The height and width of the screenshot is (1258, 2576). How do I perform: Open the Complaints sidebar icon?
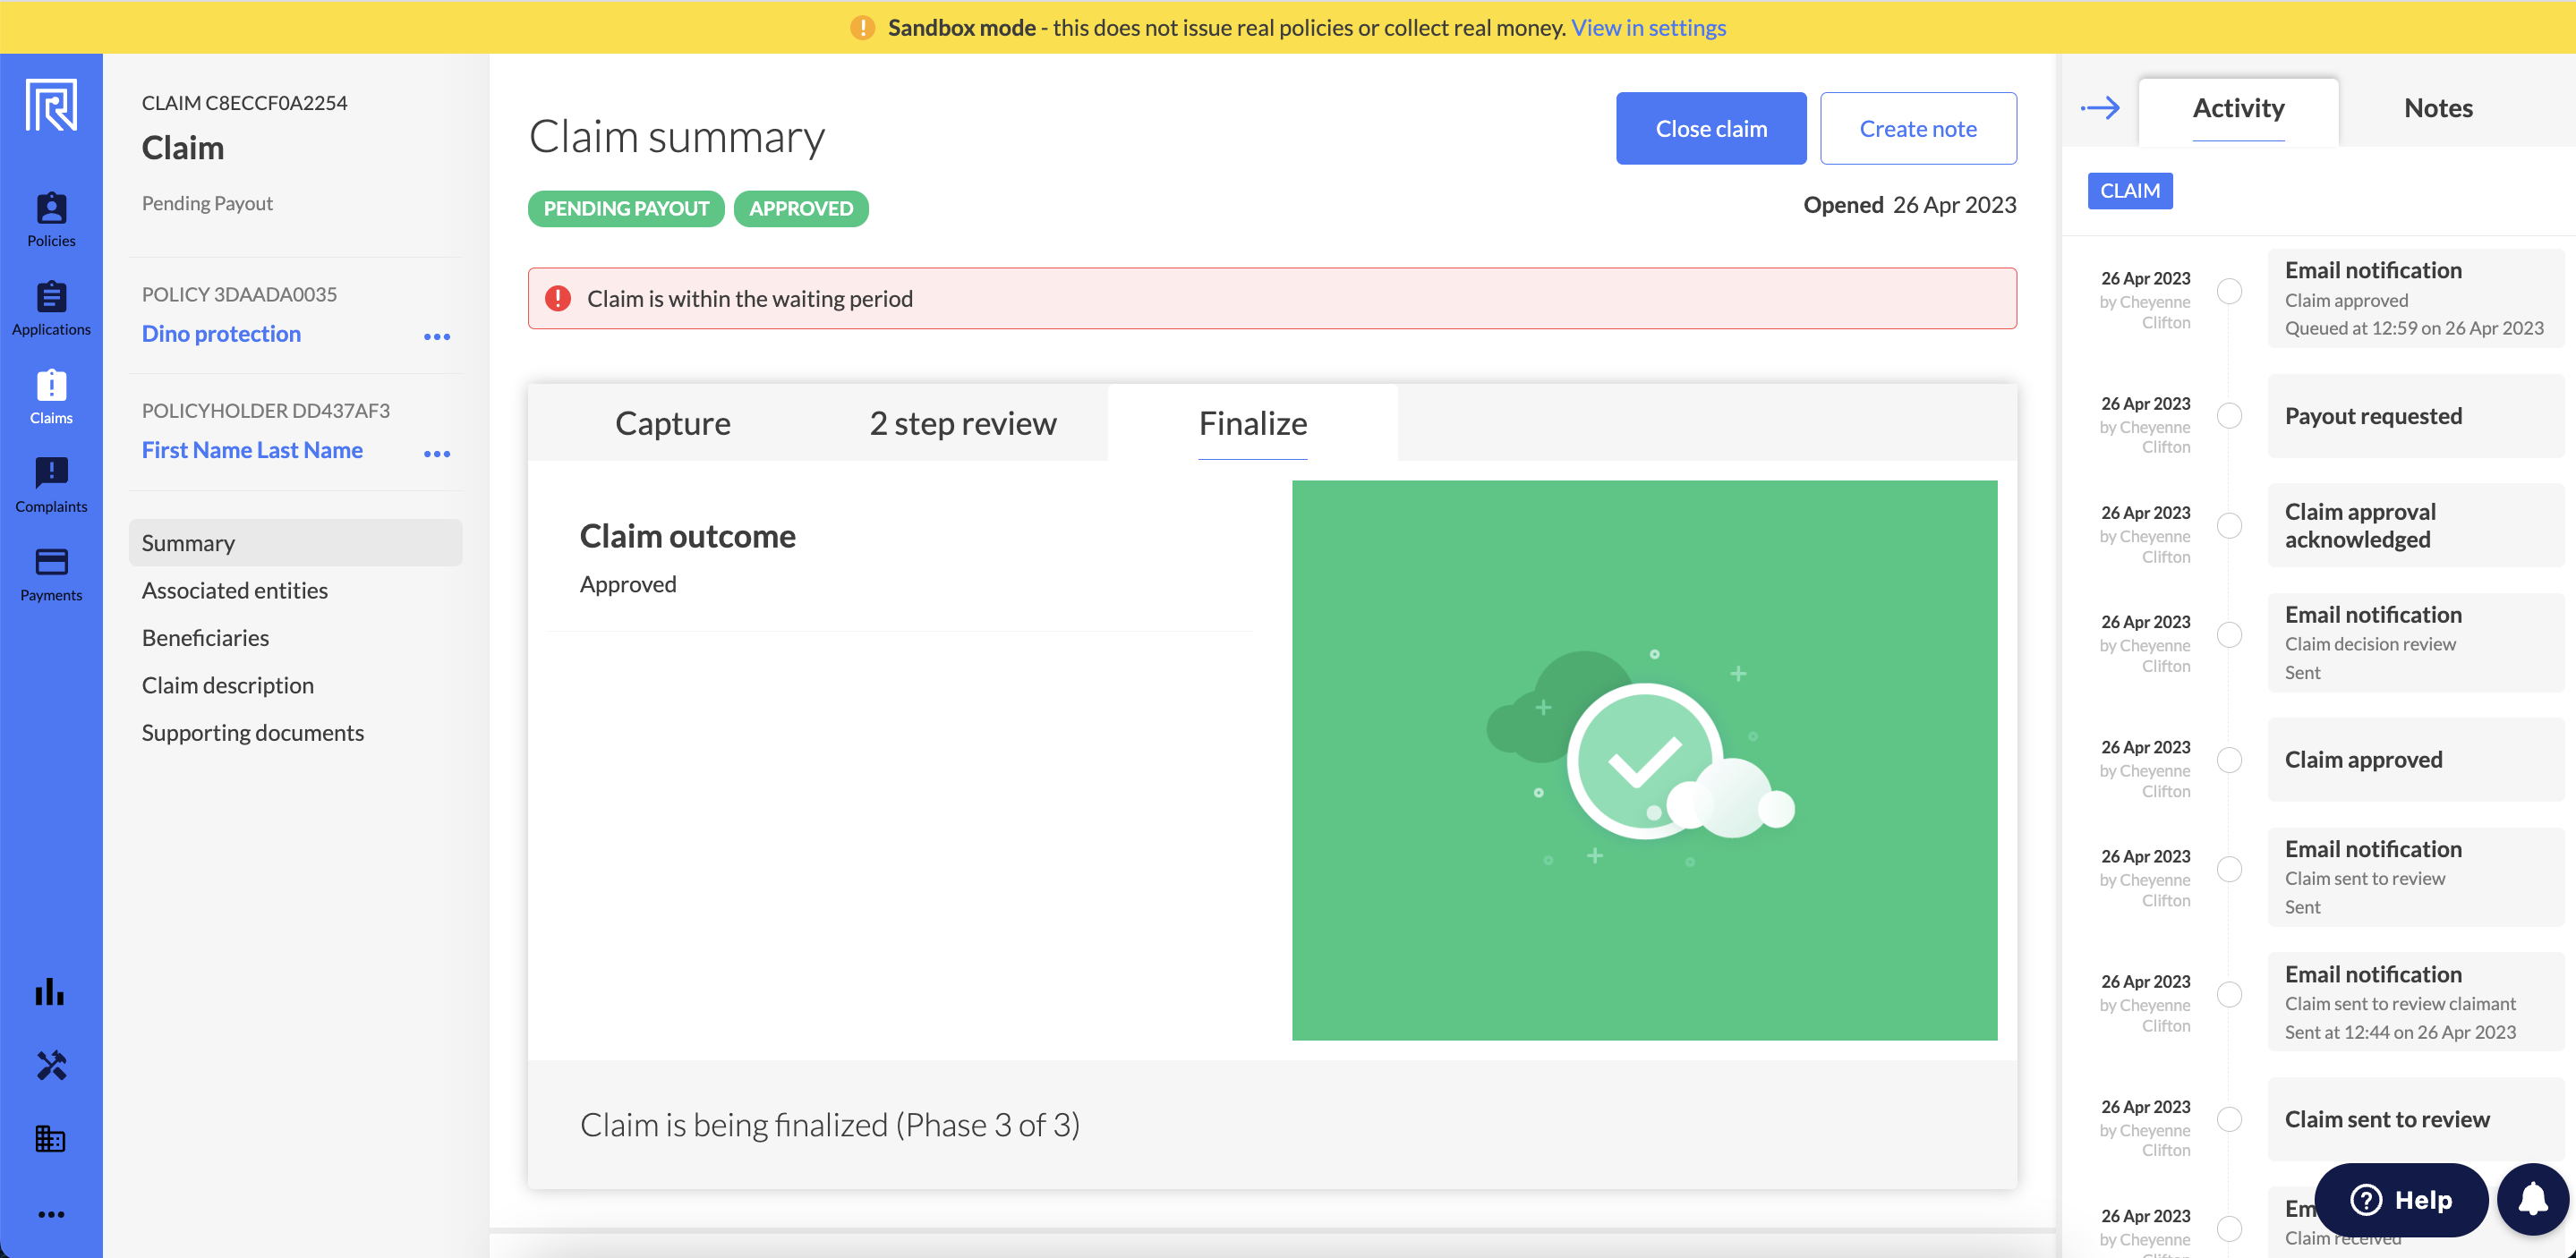[x=51, y=485]
